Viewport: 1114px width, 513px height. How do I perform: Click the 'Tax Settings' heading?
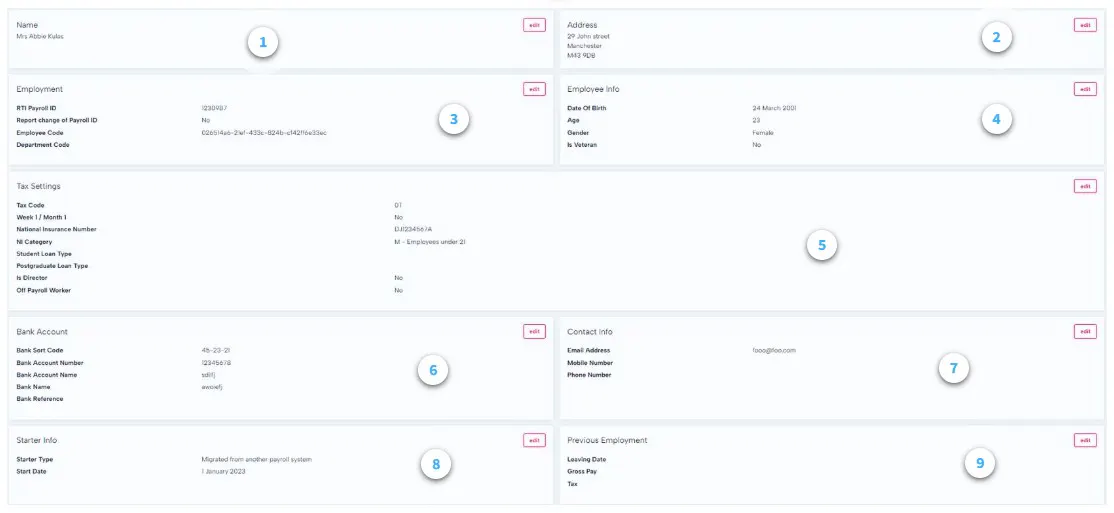[38, 186]
